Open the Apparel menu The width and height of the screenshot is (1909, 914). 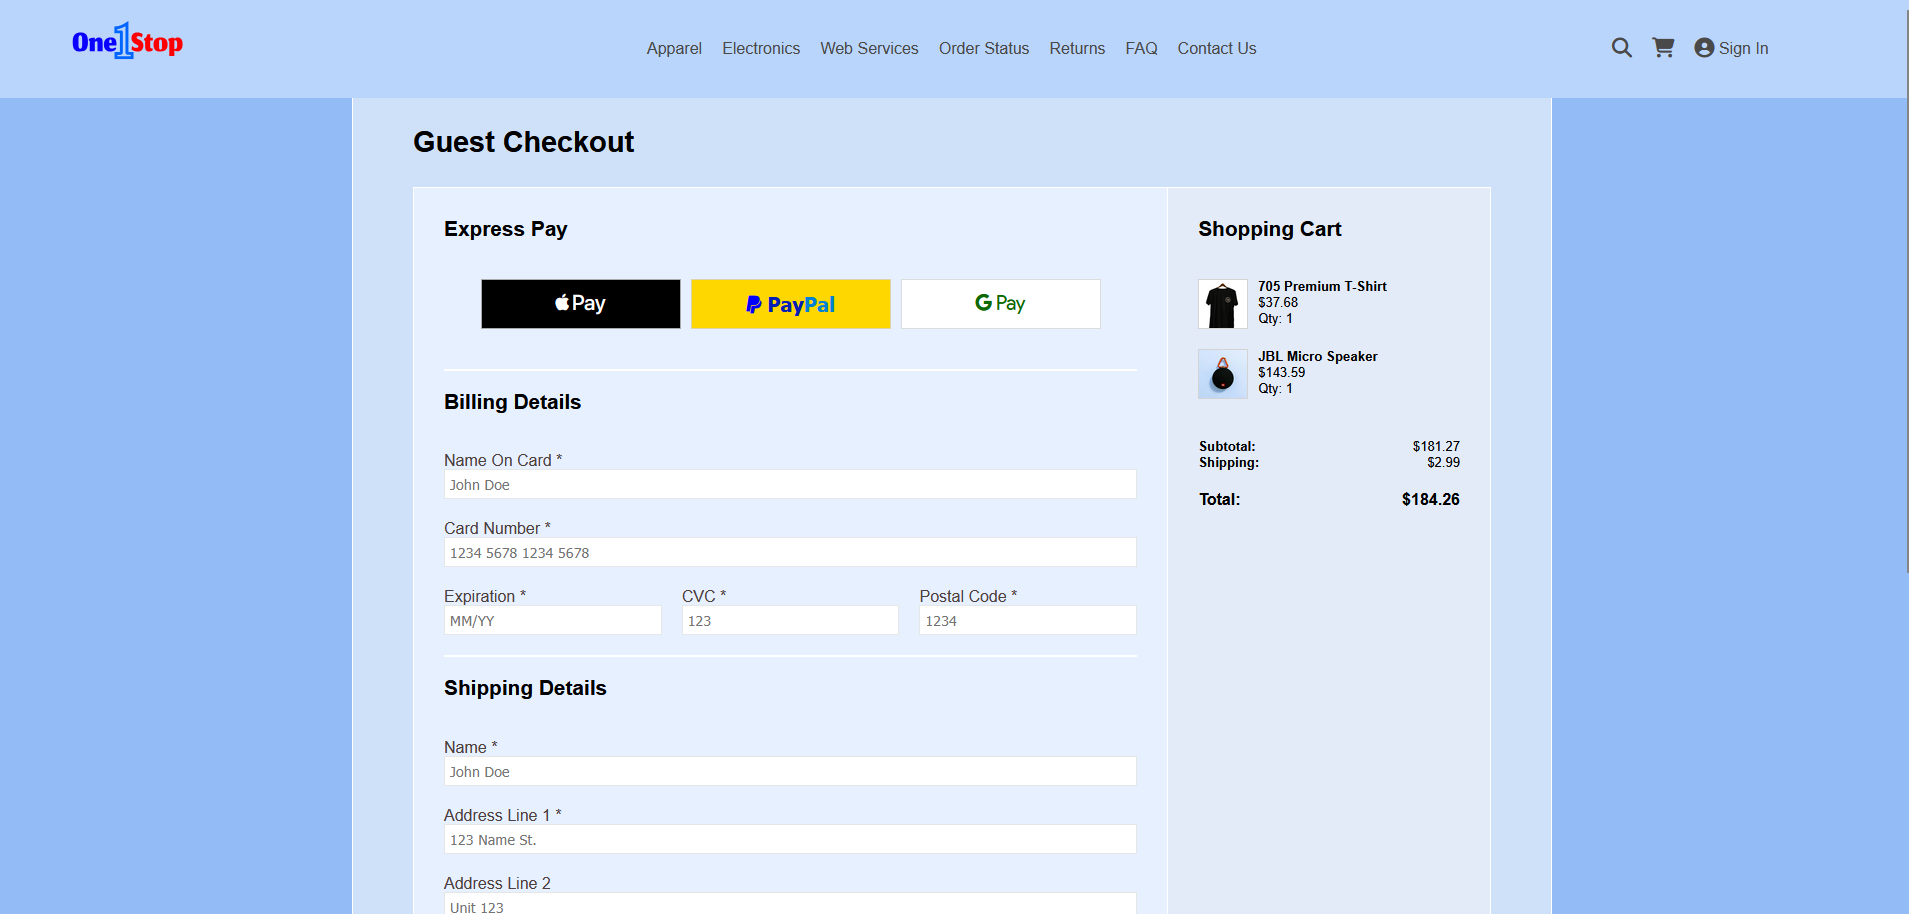[x=674, y=48]
